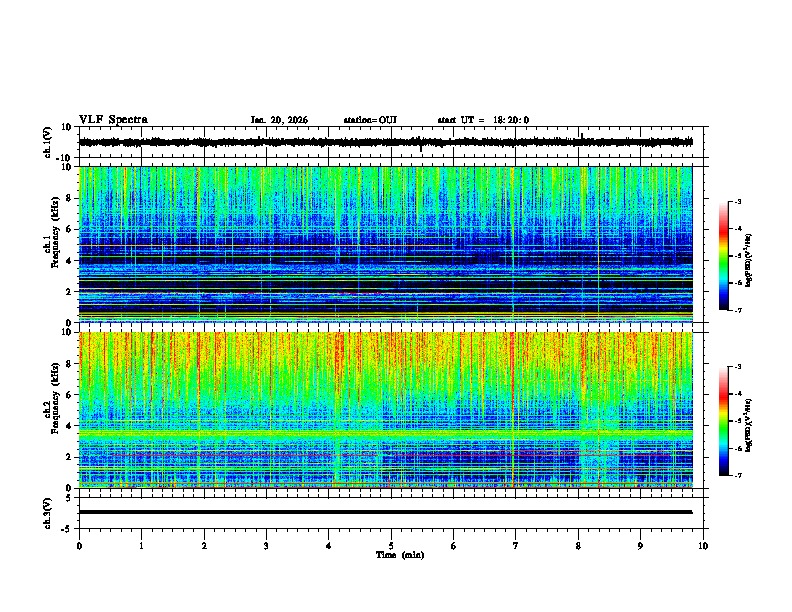Click time axis tick label "1"
Viewport: 792px width, 612px height.
141,546
